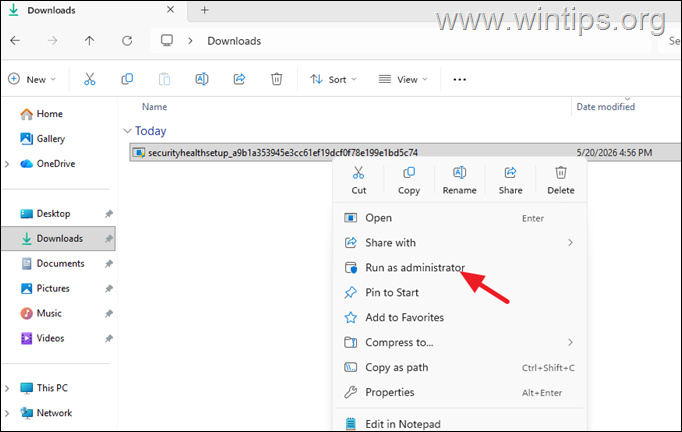Click the 5/20/2026 4:56 PM date cell

pyautogui.click(x=614, y=153)
